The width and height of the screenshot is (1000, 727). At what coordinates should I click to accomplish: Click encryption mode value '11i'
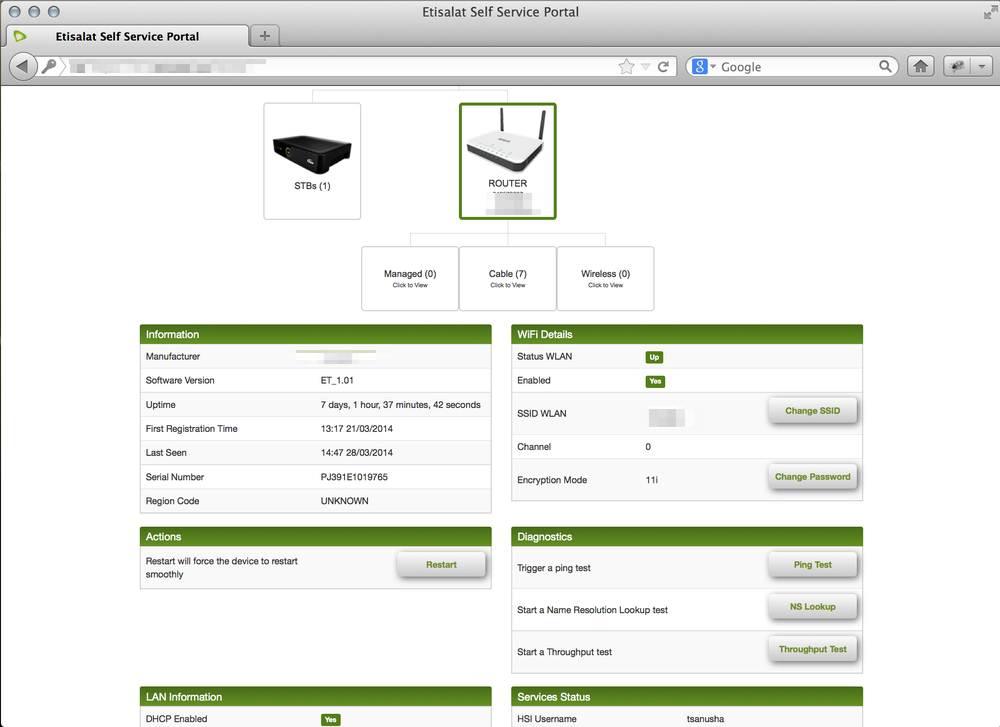[x=651, y=480]
